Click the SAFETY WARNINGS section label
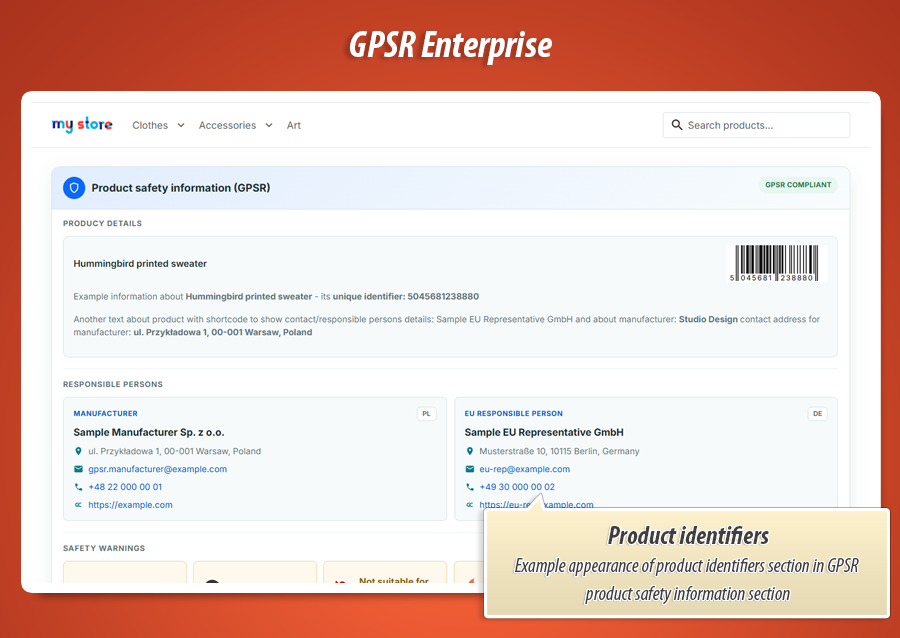Screen dimensions: 900x638 pyautogui.click(x=104, y=548)
